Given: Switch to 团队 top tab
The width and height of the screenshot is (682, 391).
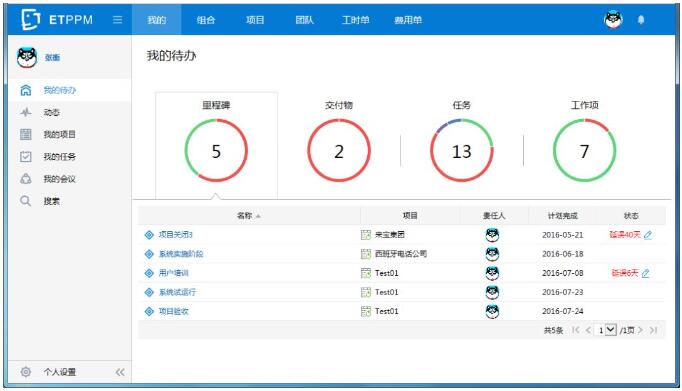Looking at the screenshot, I should (304, 20).
